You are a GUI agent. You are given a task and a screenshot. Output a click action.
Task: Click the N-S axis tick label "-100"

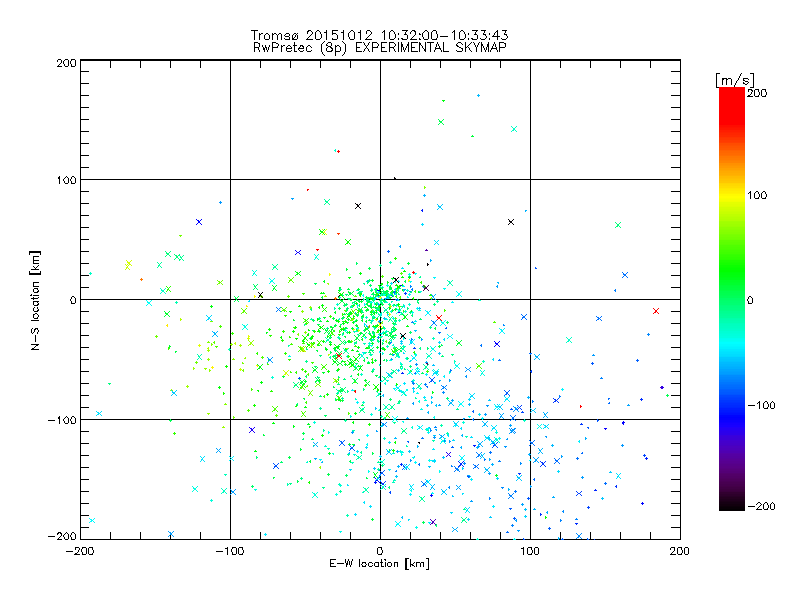click(x=62, y=420)
